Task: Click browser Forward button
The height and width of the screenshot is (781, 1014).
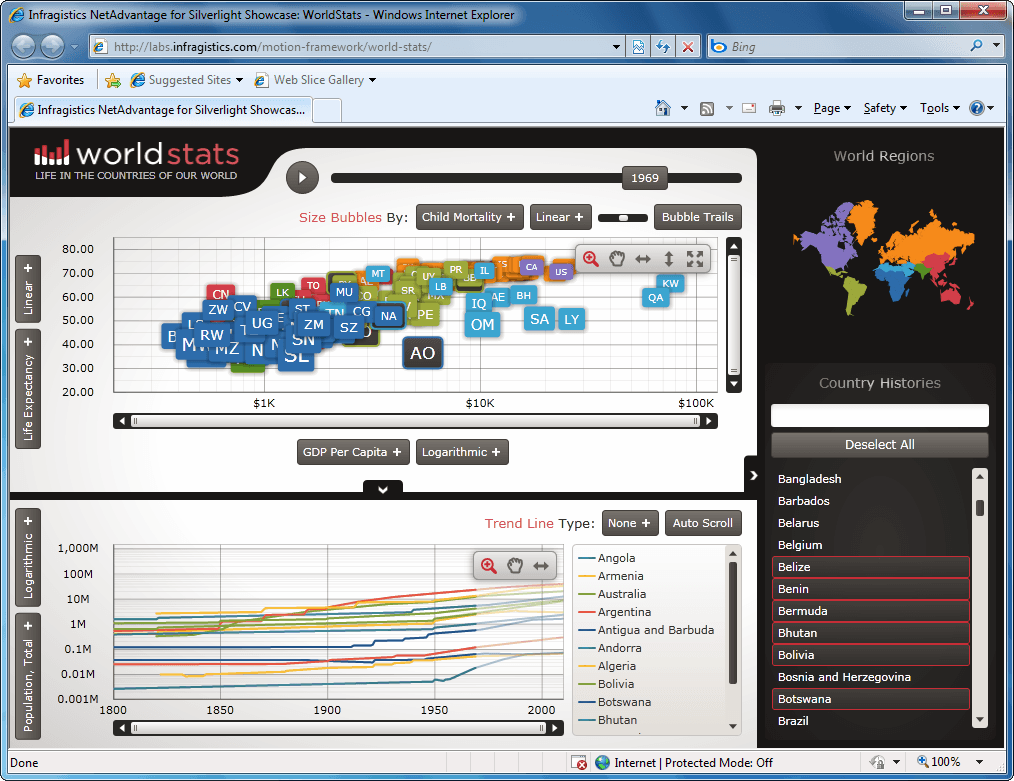Action: point(52,47)
